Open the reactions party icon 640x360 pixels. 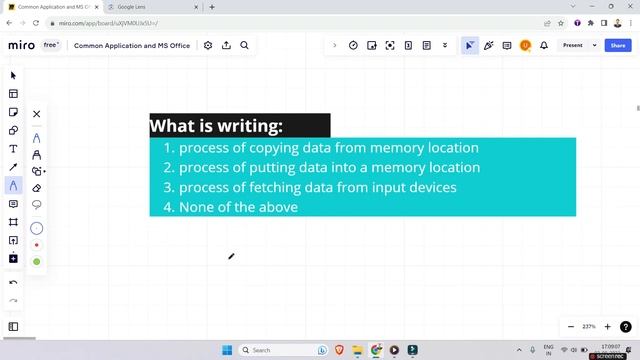click(x=488, y=45)
